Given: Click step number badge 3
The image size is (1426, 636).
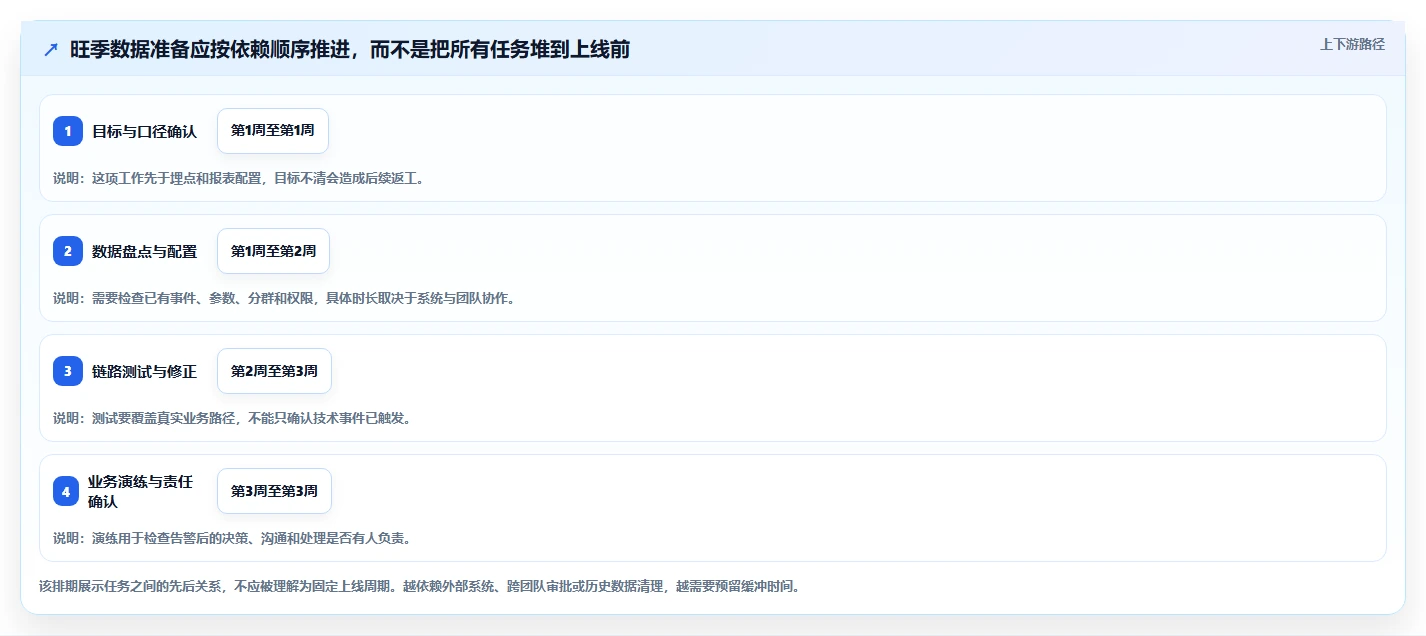Looking at the screenshot, I should click(x=68, y=371).
